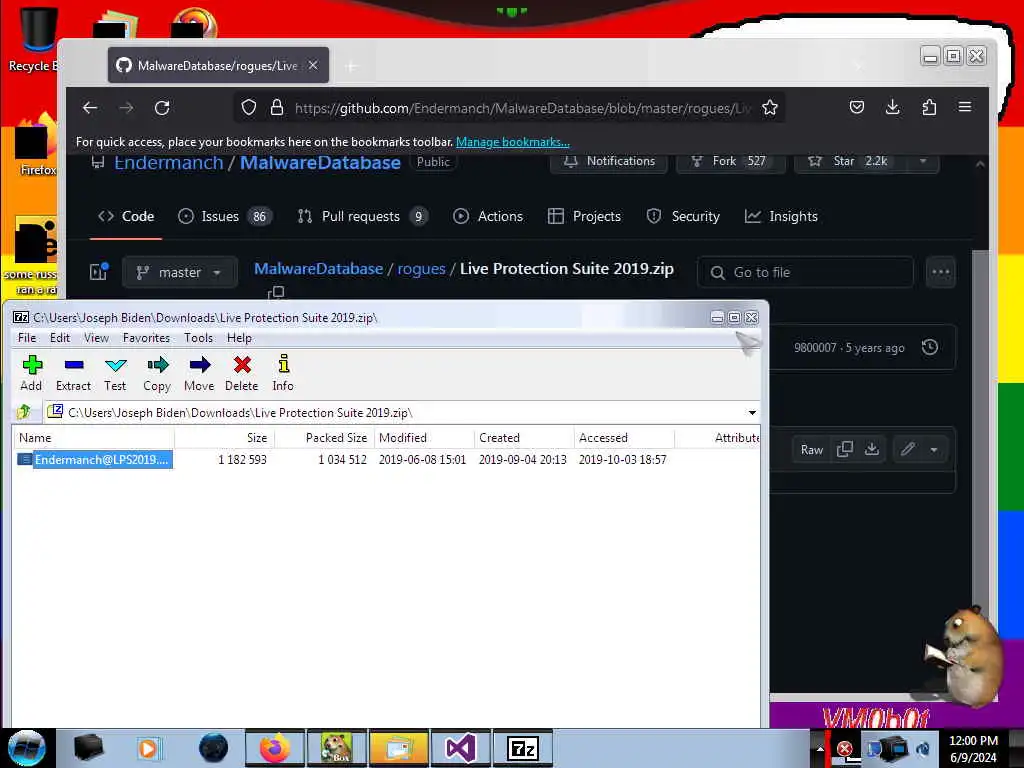
Task: Star the MalwareDatabase repository
Action: (x=850, y=161)
